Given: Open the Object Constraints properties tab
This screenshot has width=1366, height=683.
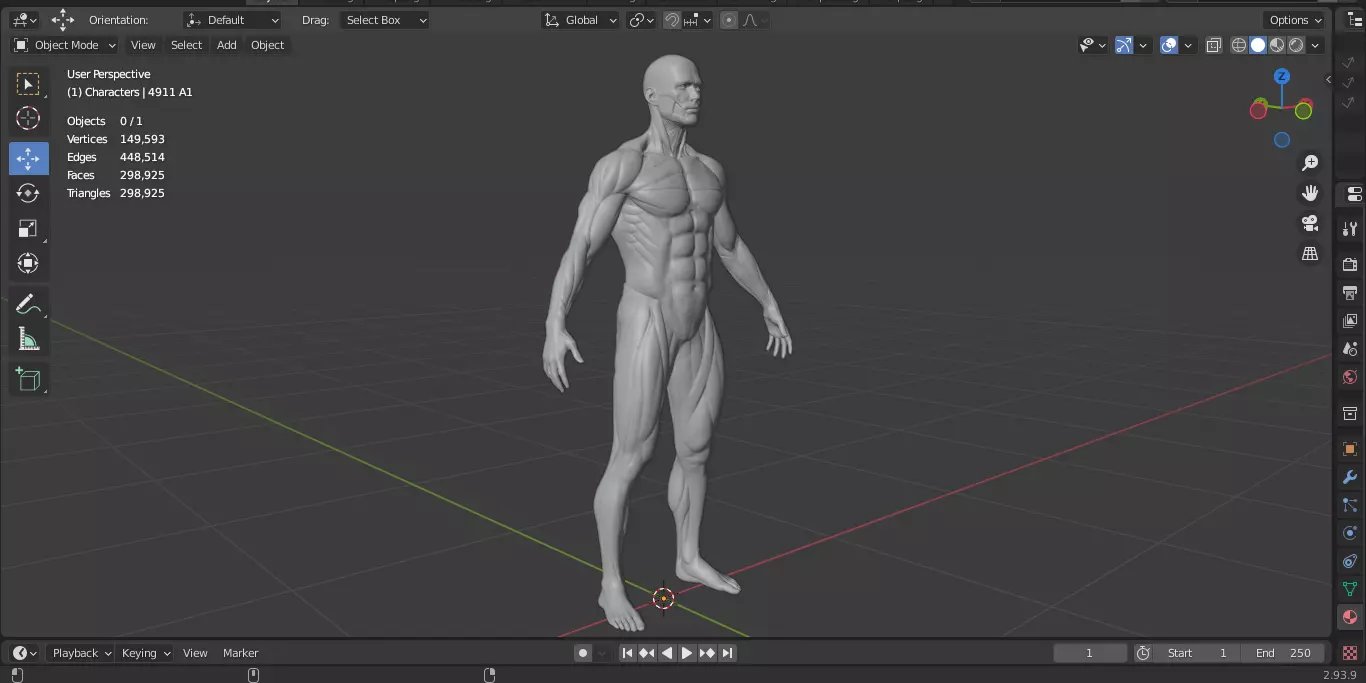Looking at the screenshot, I should [1350, 561].
